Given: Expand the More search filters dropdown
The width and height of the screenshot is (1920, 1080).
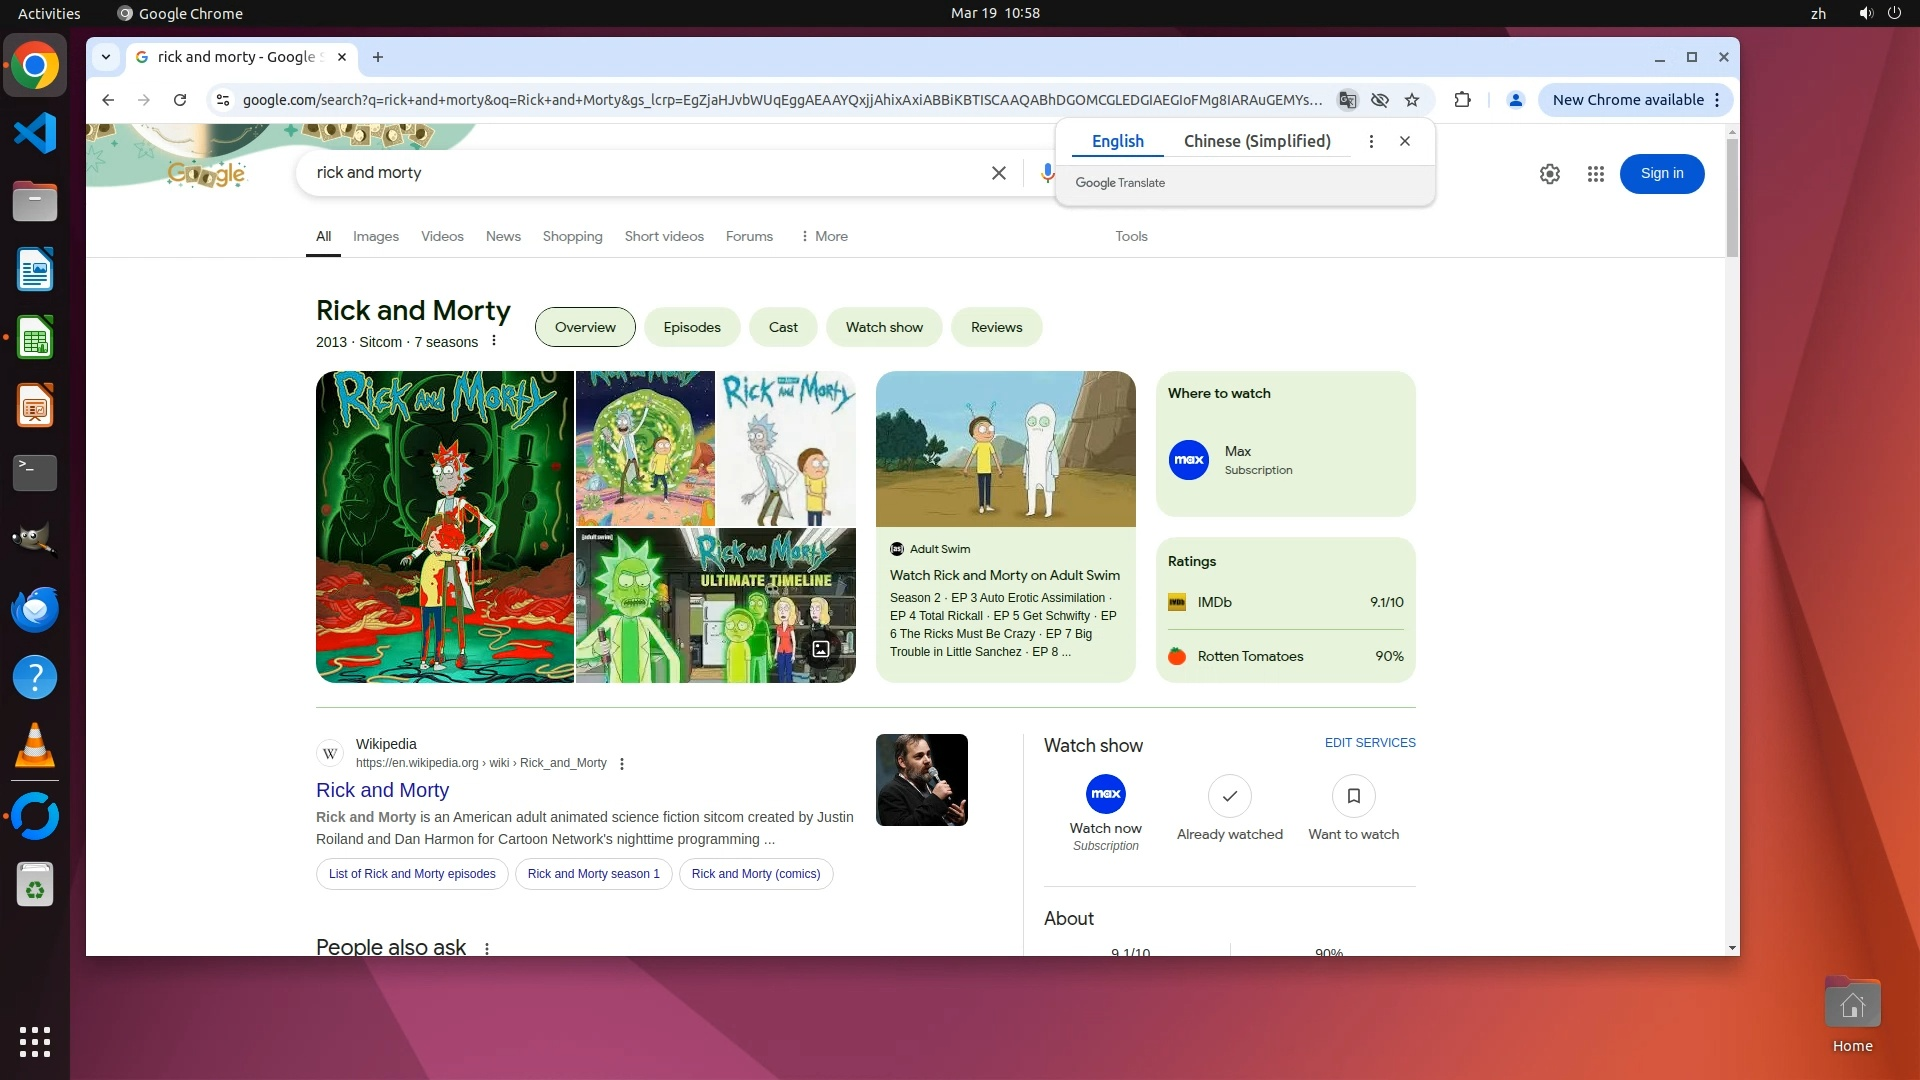Looking at the screenshot, I should click(x=824, y=236).
